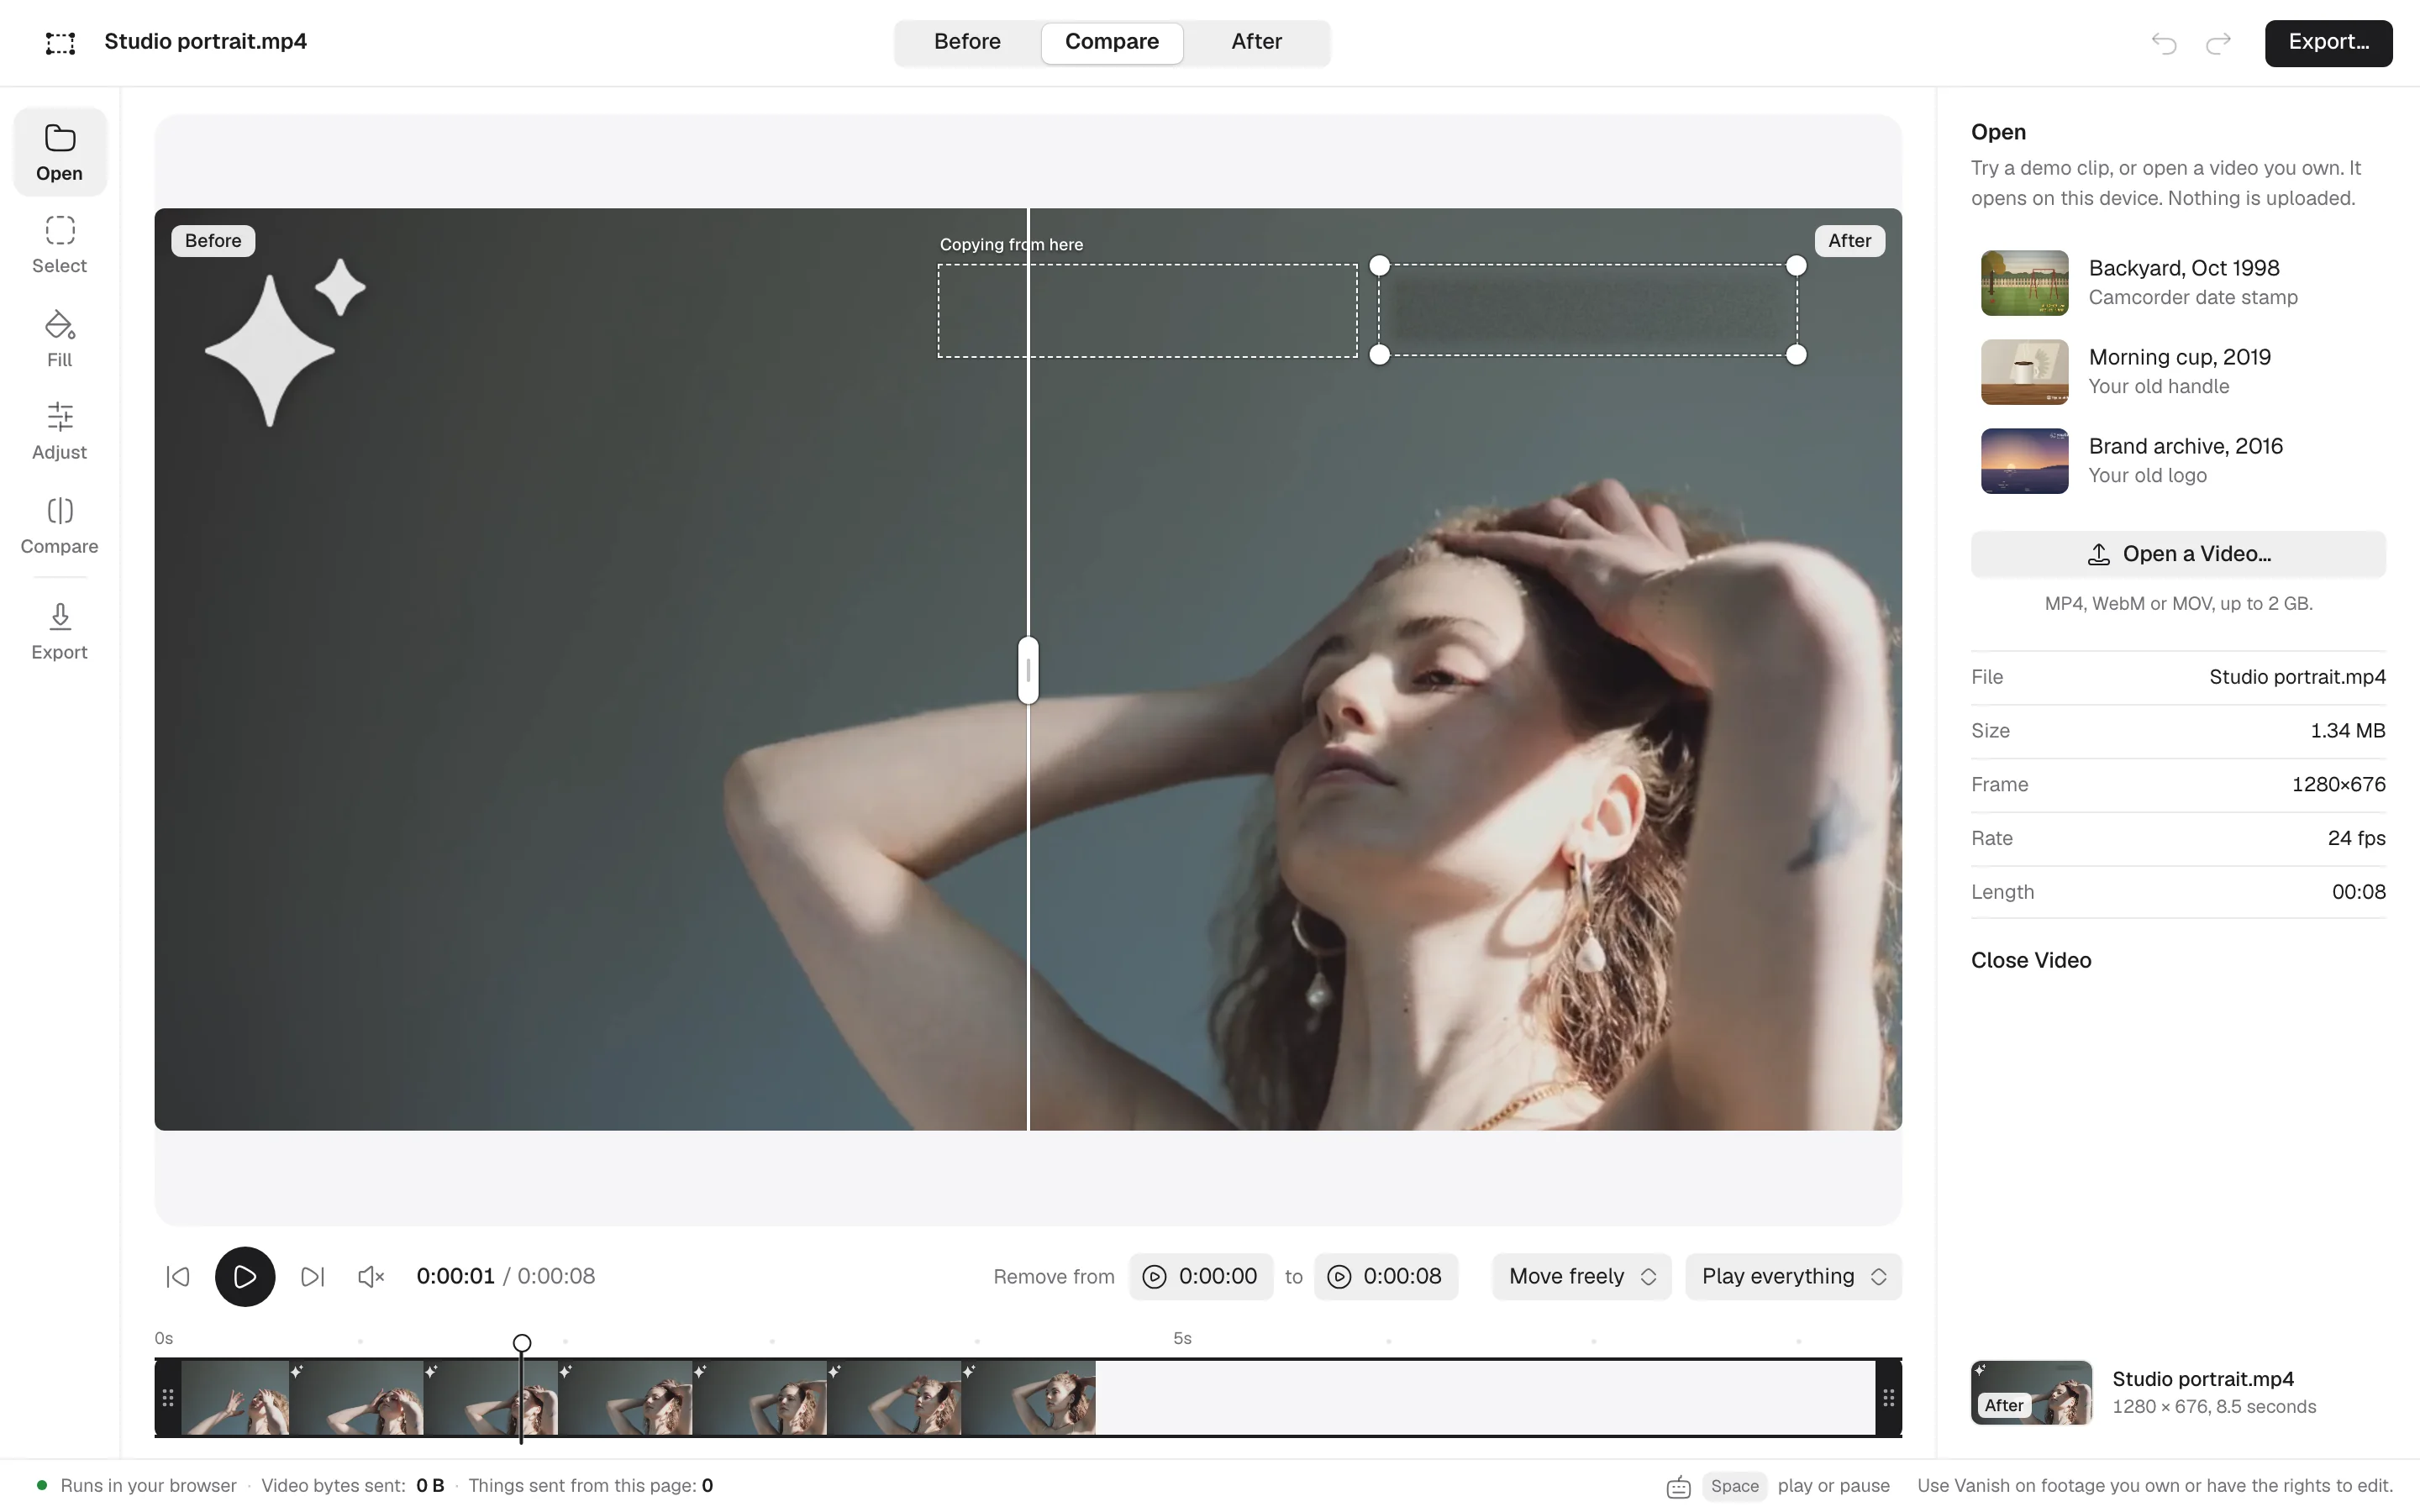
Task: Click the Before label on preview
Action: [213, 241]
